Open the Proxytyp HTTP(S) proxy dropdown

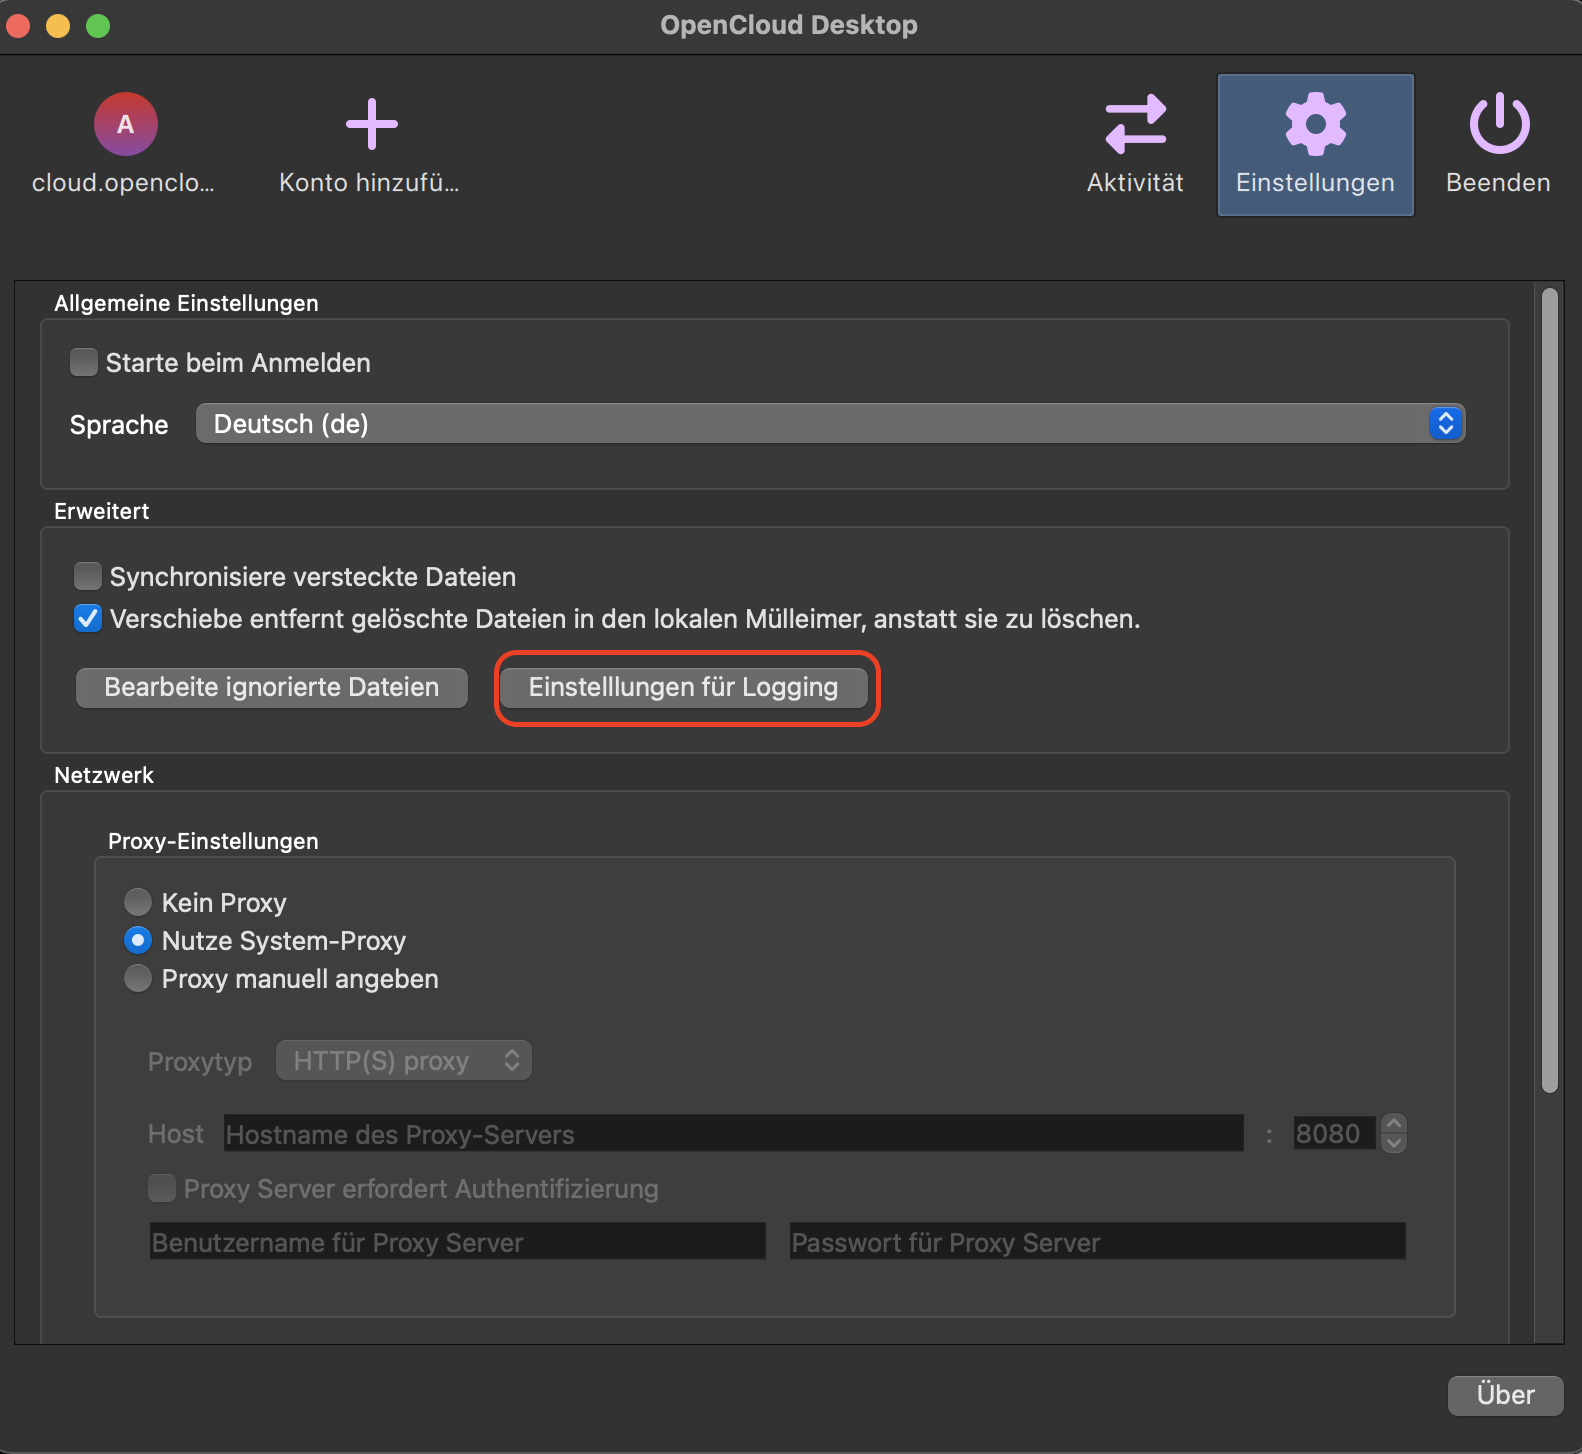coord(404,1061)
